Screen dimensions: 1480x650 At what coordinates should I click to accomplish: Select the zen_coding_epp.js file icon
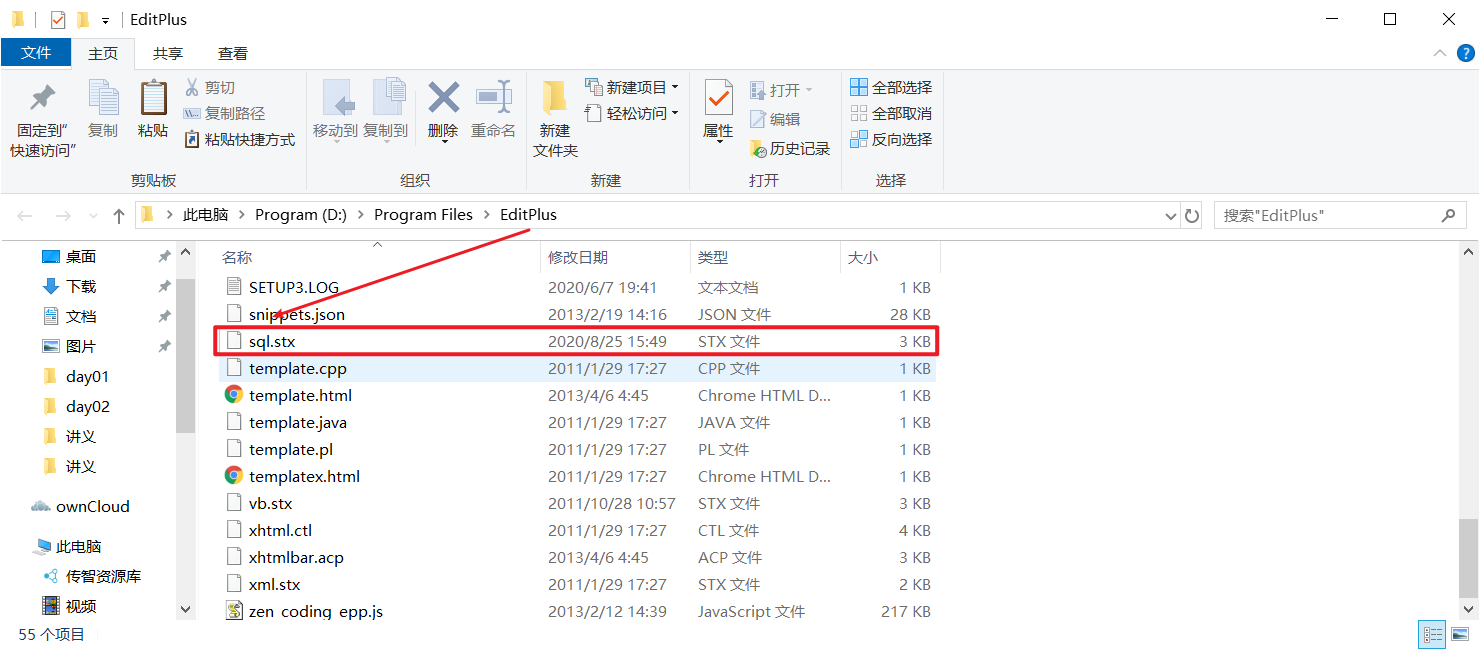coord(234,611)
